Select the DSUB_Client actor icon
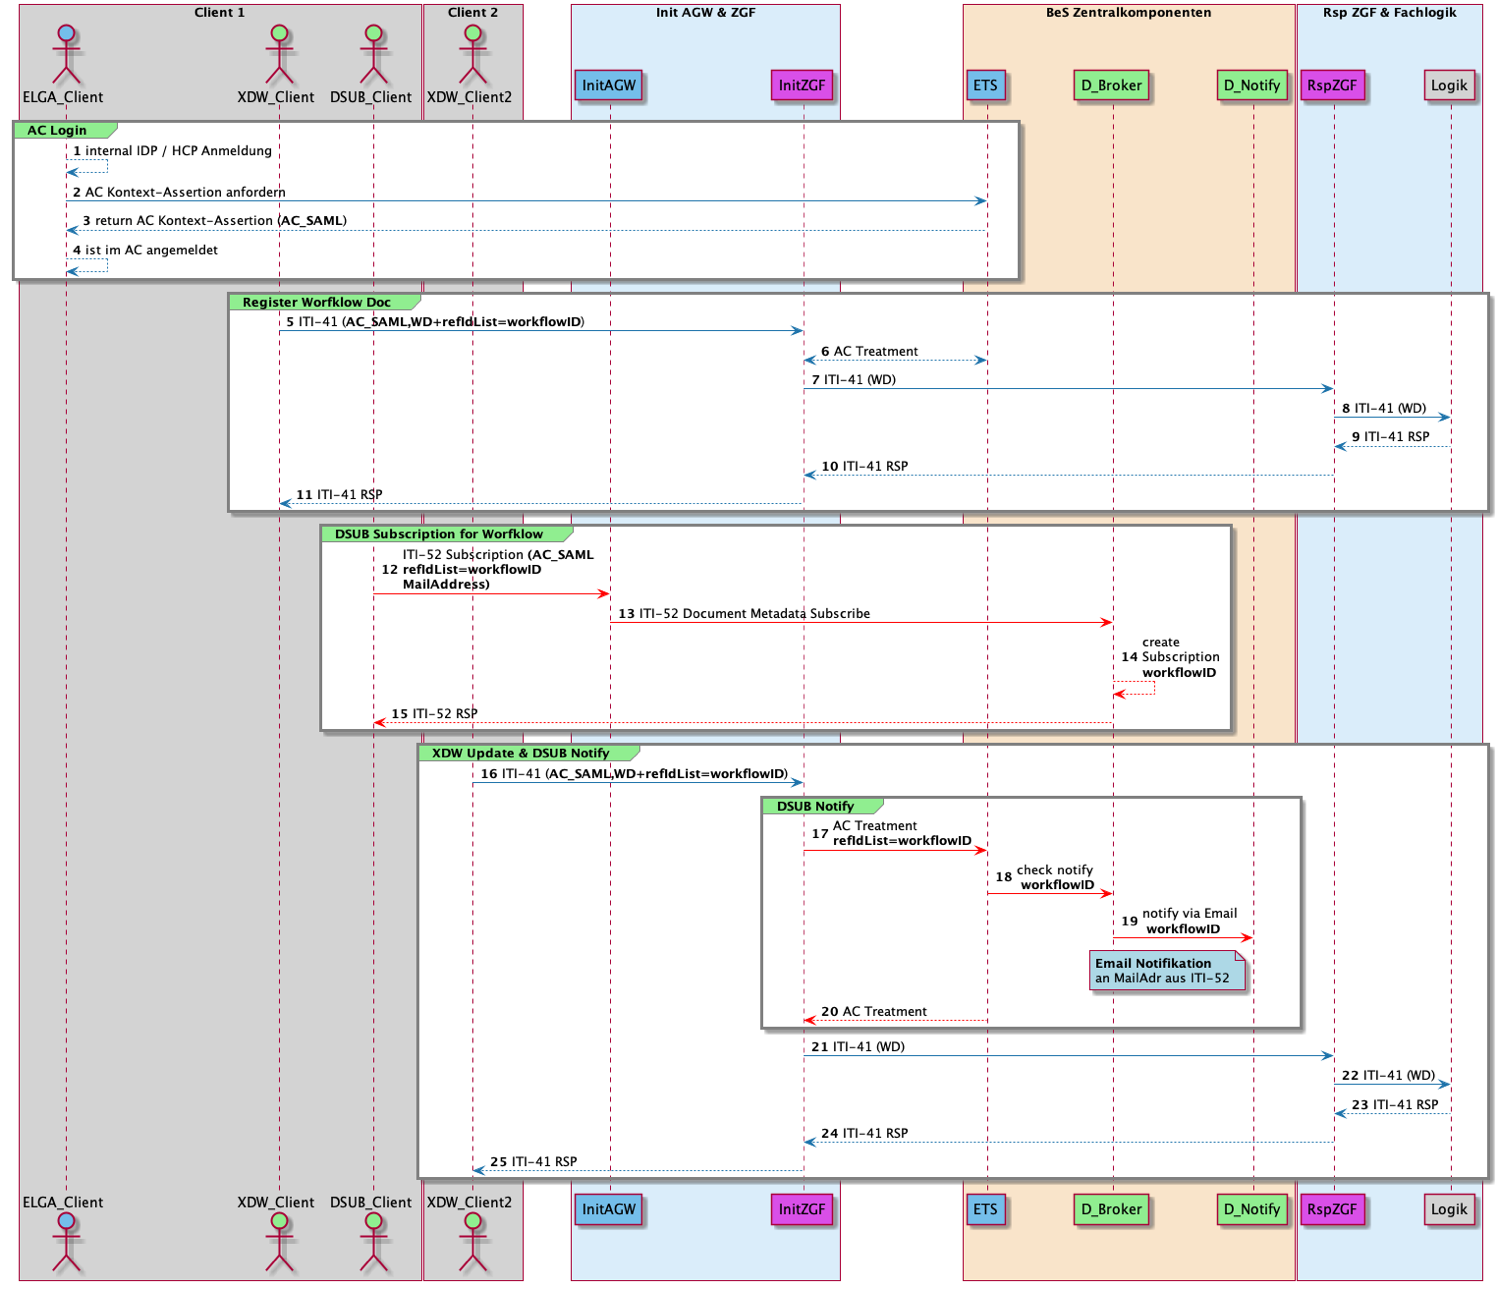This screenshot has width=1498, height=1290. [371, 55]
